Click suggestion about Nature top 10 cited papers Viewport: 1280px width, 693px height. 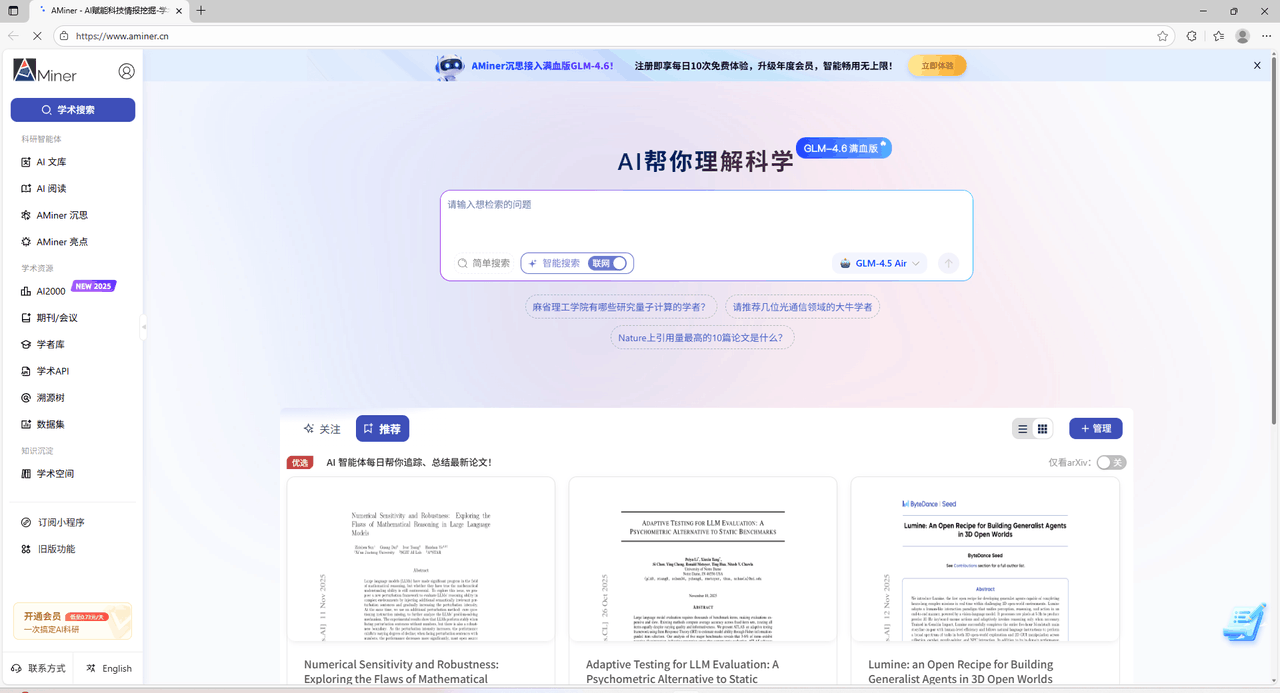tap(703, 338)
